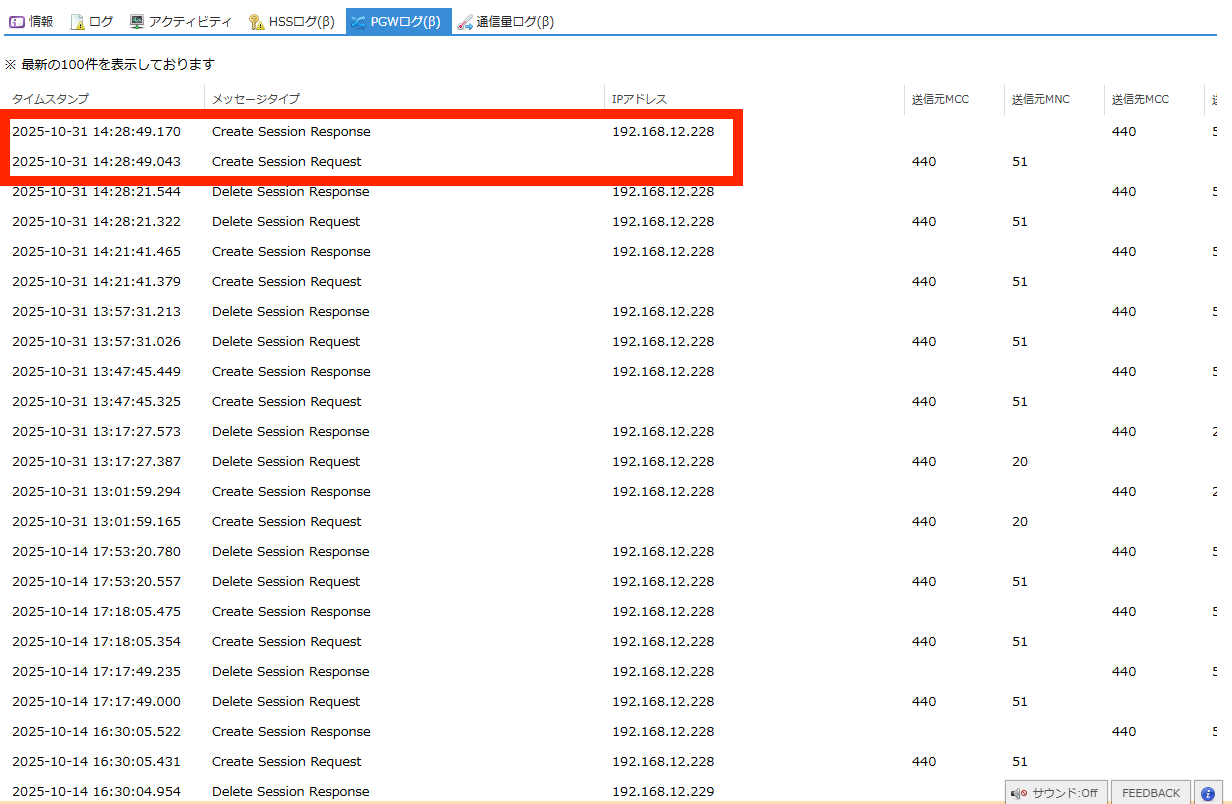This screenshot has height=804, width=1232.
Task: Click the 送信元MCC column header
Action: pos(940,99)
